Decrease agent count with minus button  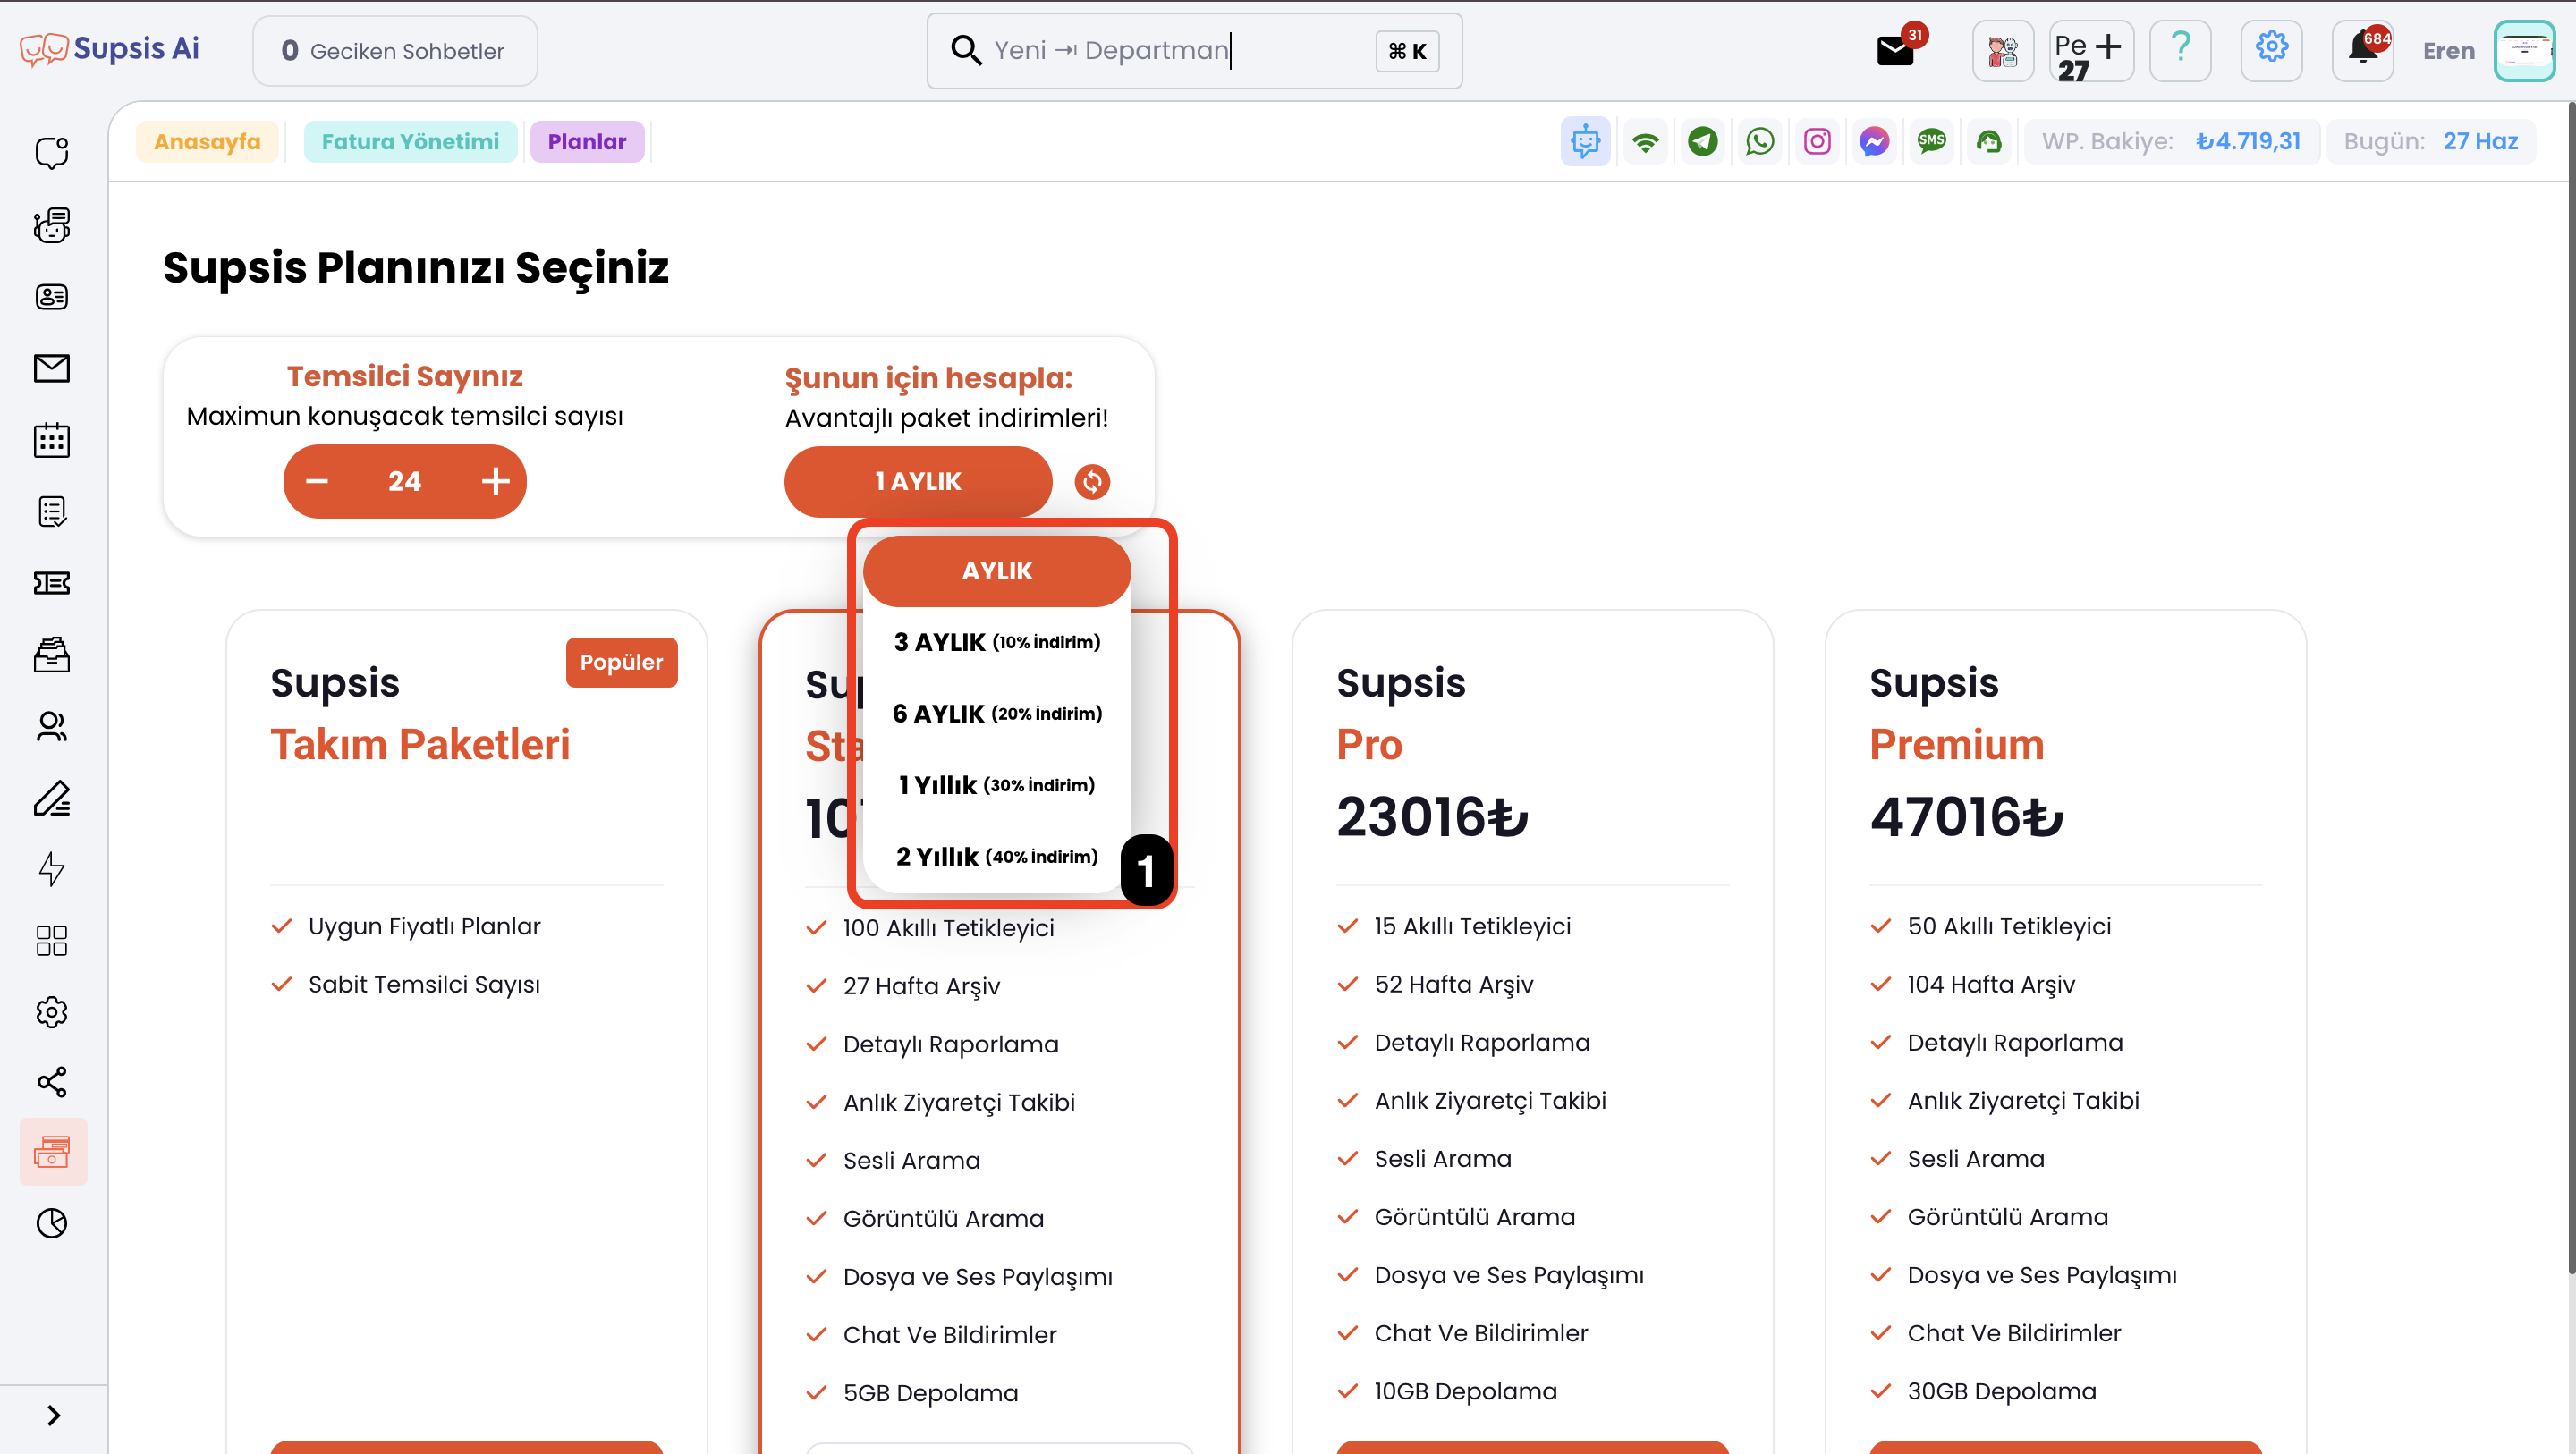pyautogui.click(x=317, y=481)
